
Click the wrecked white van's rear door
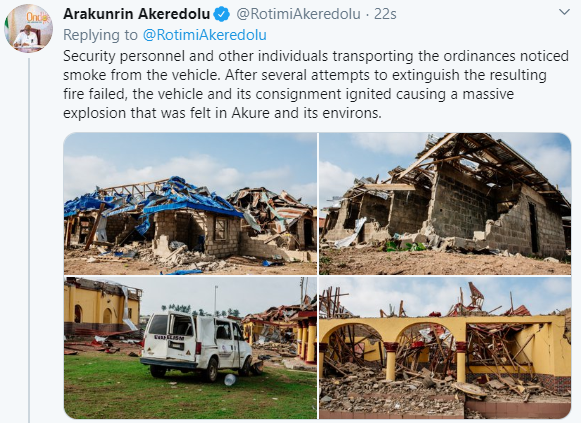[181, 338]
